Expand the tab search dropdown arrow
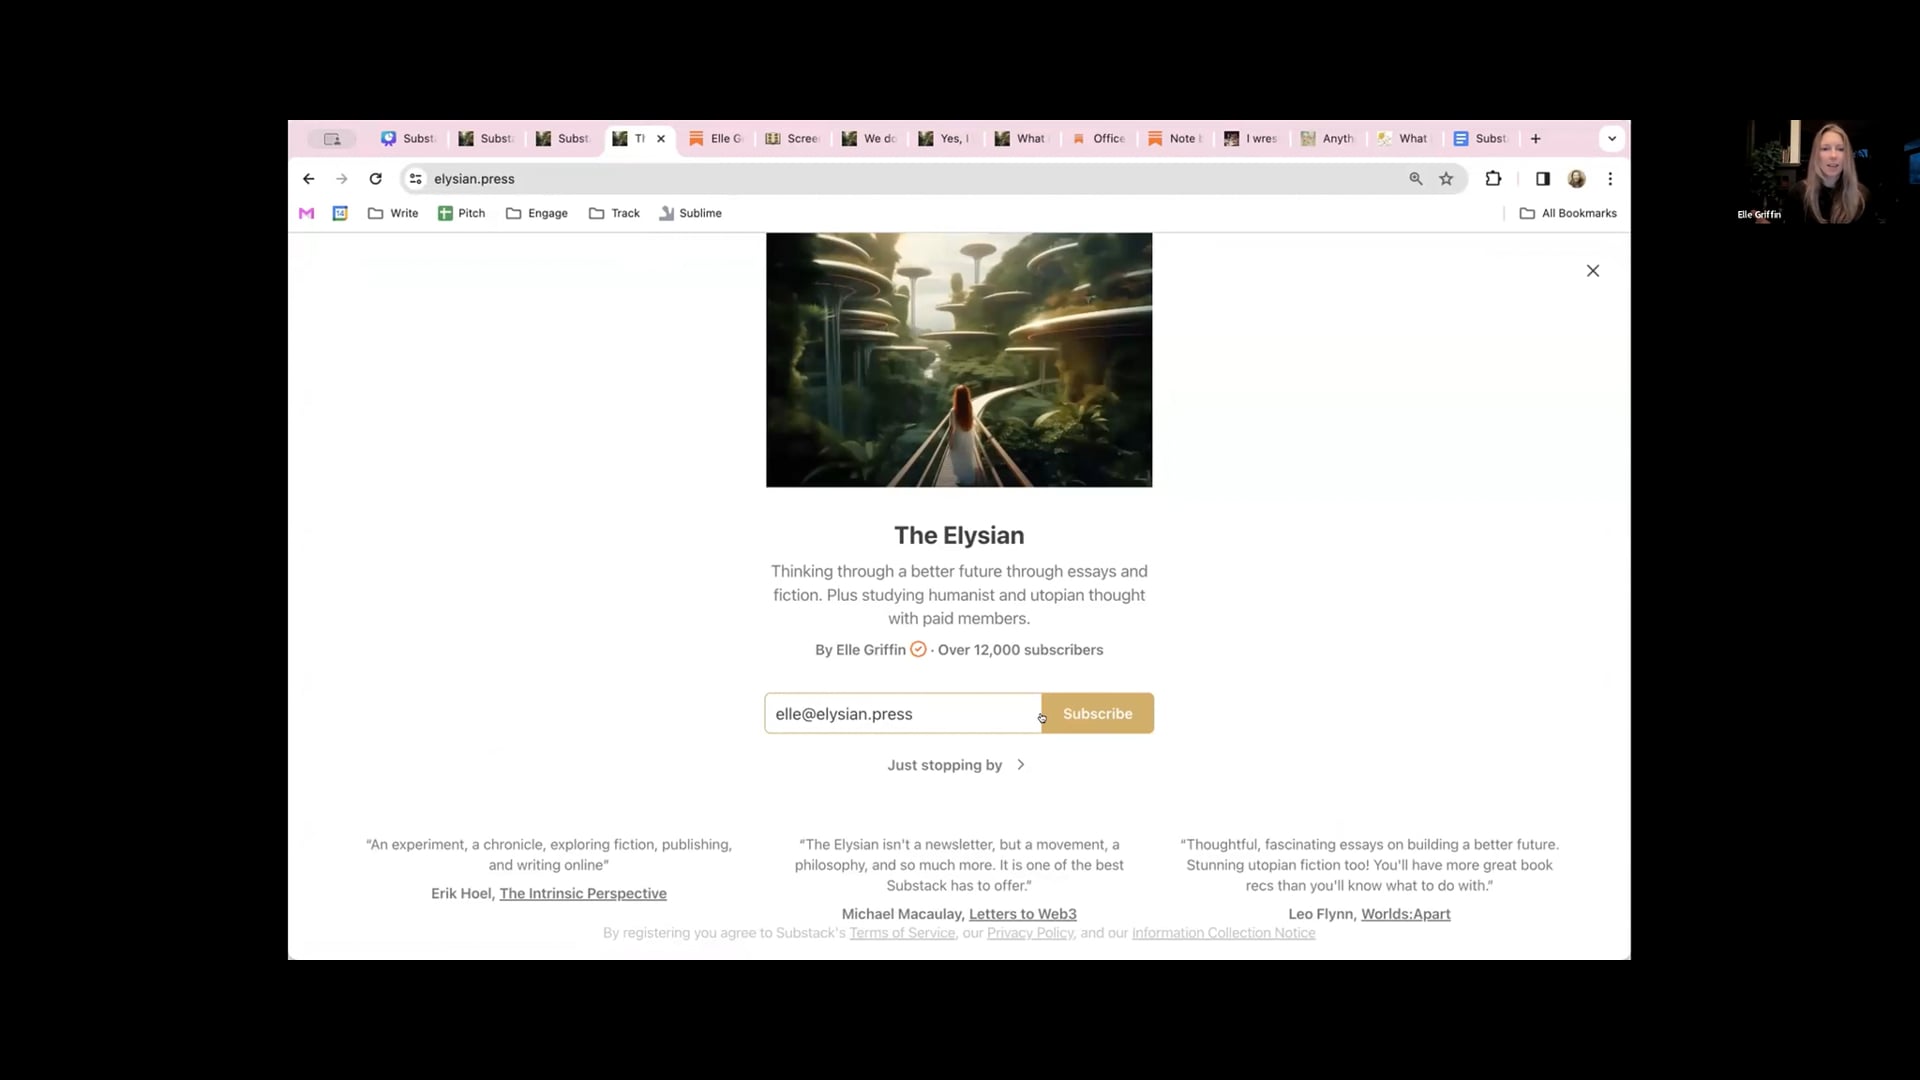This screenshot has height=1080, width=1920. coord(1612,139)
